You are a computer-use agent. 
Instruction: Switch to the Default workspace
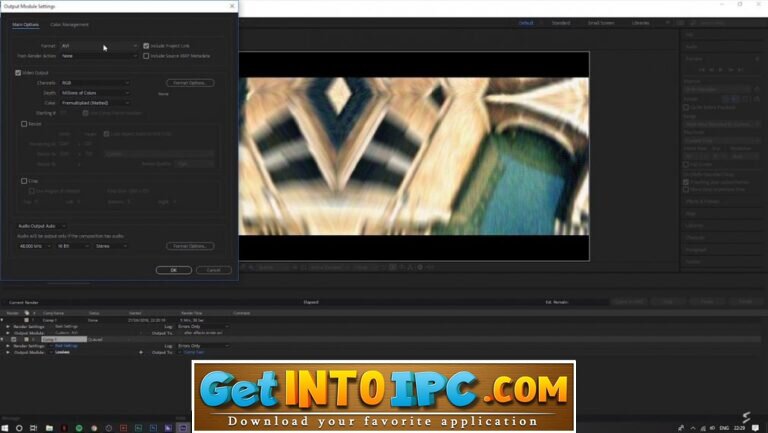526,23
